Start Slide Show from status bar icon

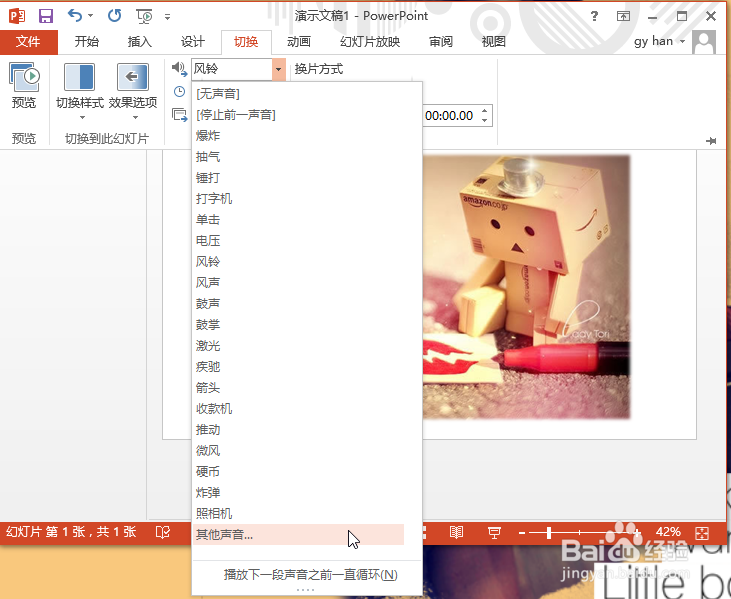pyautogui.click(x=494, y=532)
